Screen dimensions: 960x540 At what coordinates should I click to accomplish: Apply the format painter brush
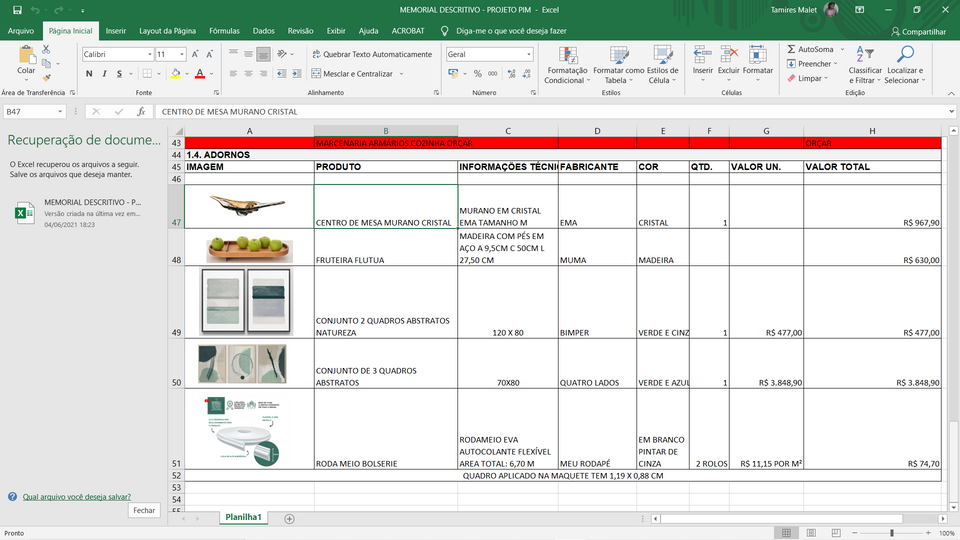[x=46, y=77]
